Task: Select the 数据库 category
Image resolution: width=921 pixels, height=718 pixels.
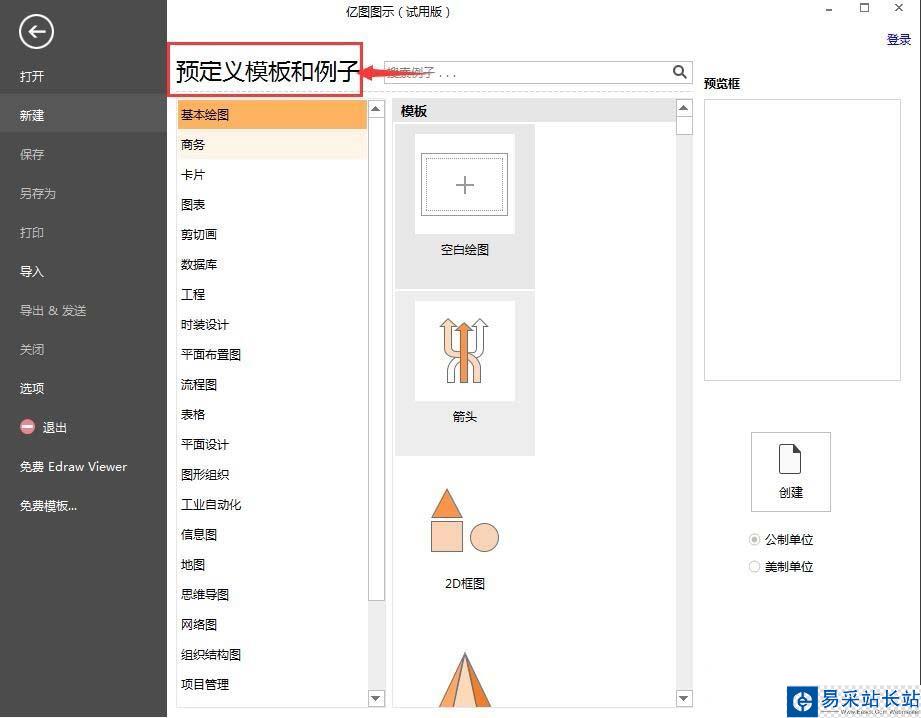Action: click(x=273, y=264)
